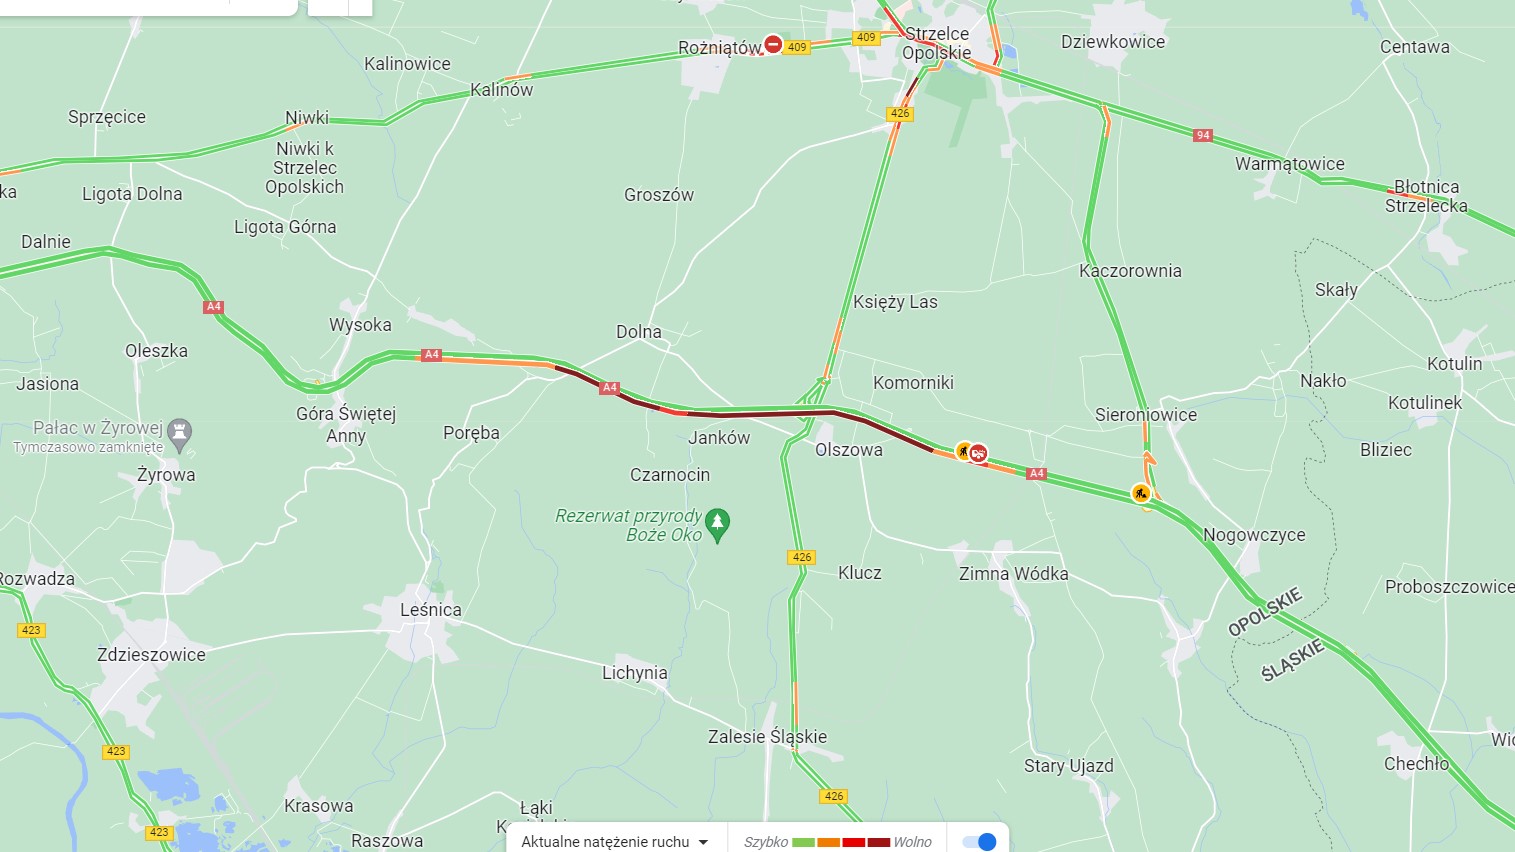Click the roadworks icon near Nogowczyce
The image size is (1515, 852).
[x=1141, y=493]
